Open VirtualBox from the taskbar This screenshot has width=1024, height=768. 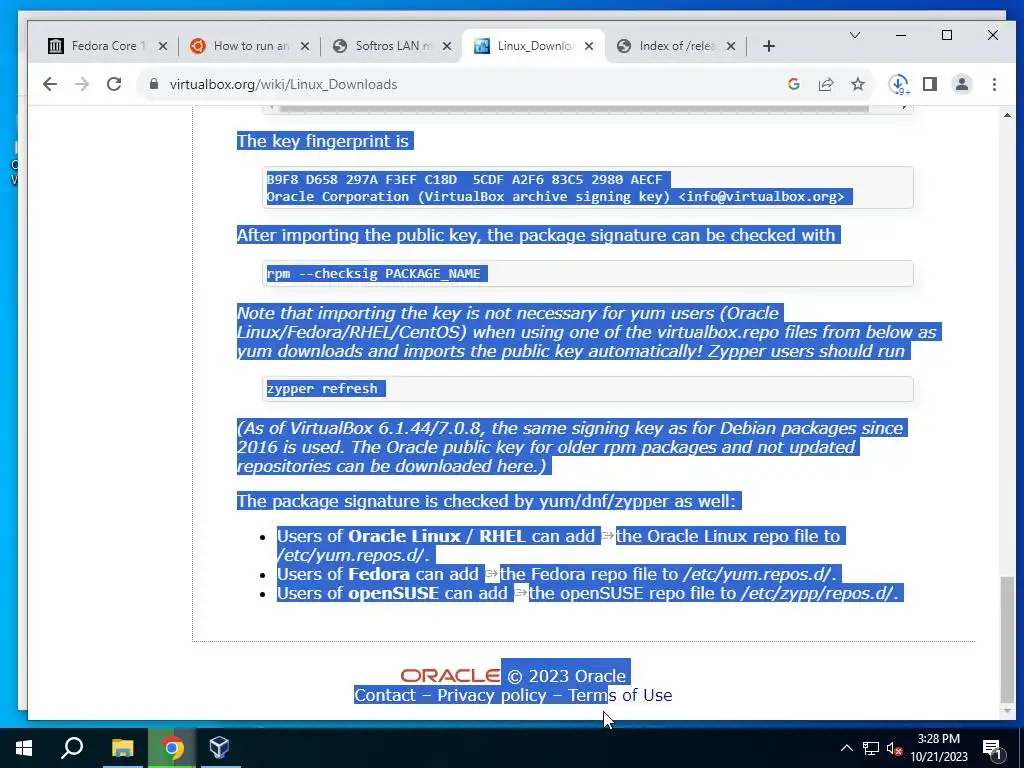(219, 748)
